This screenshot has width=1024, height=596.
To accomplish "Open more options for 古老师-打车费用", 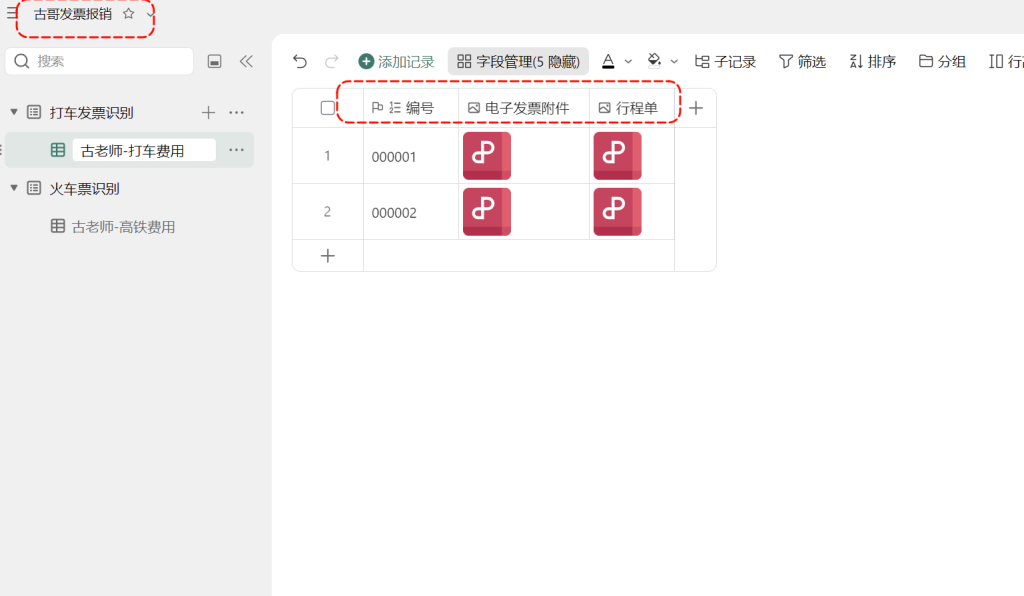I will coord(236,150).
